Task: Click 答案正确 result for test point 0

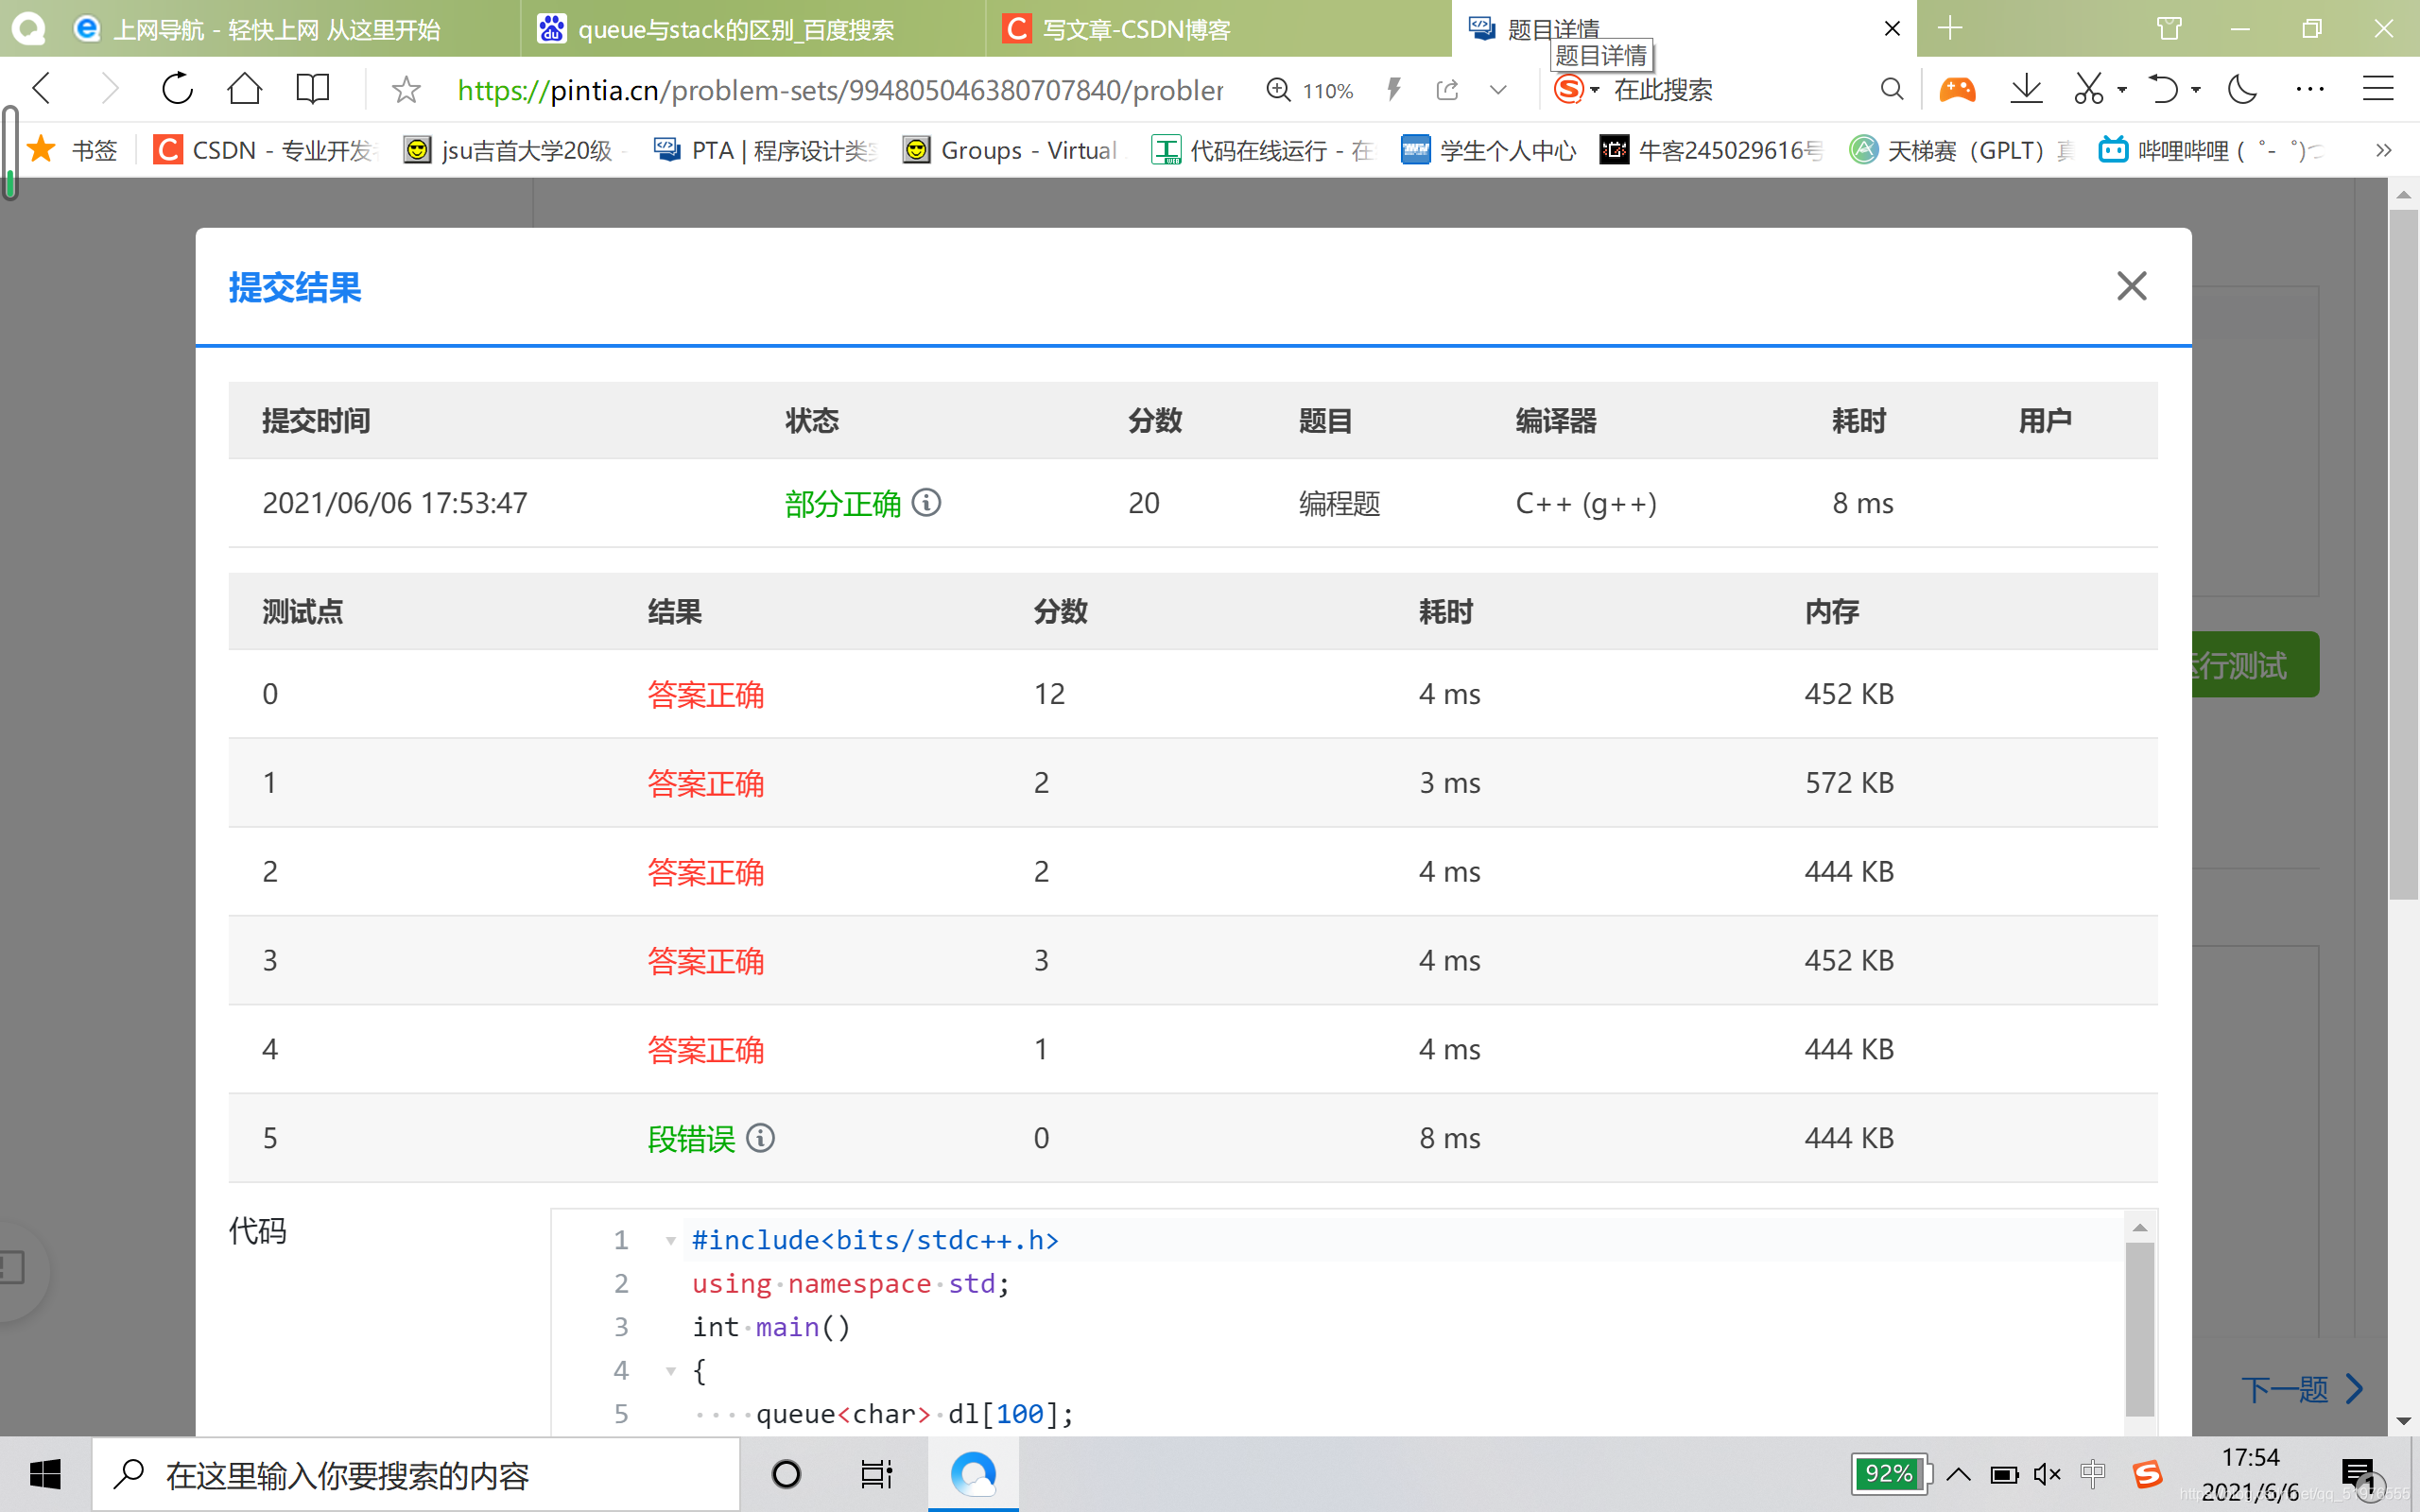Action: pos(706,694)
